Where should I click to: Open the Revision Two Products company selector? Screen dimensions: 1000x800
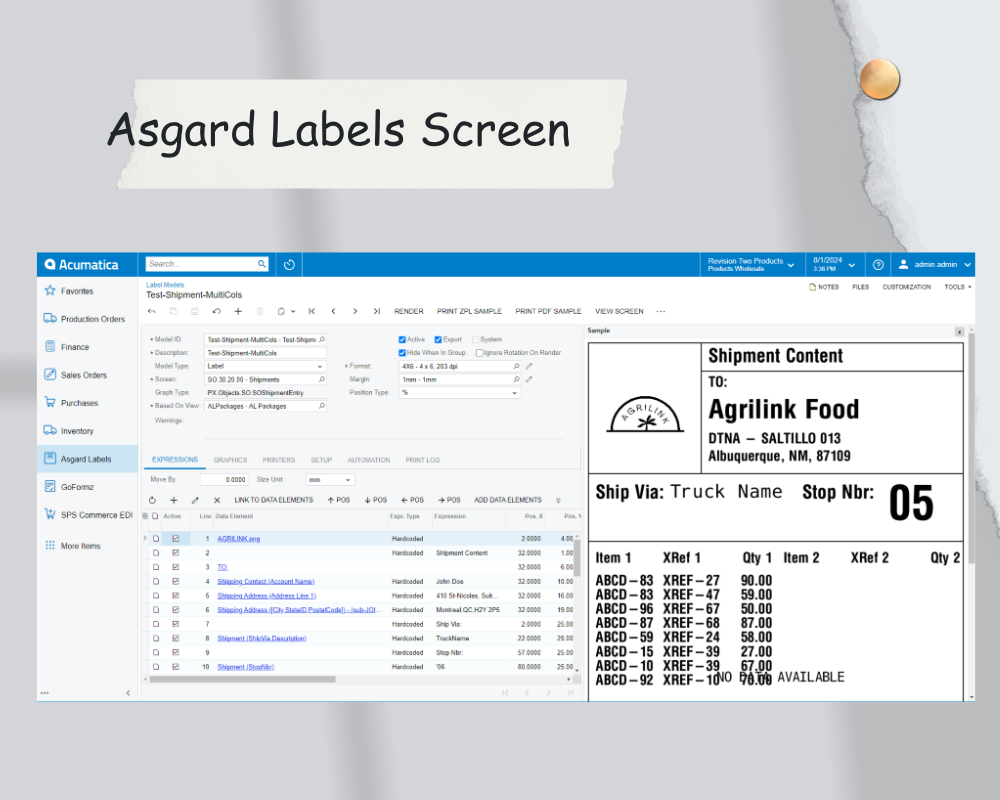[751, 265]
